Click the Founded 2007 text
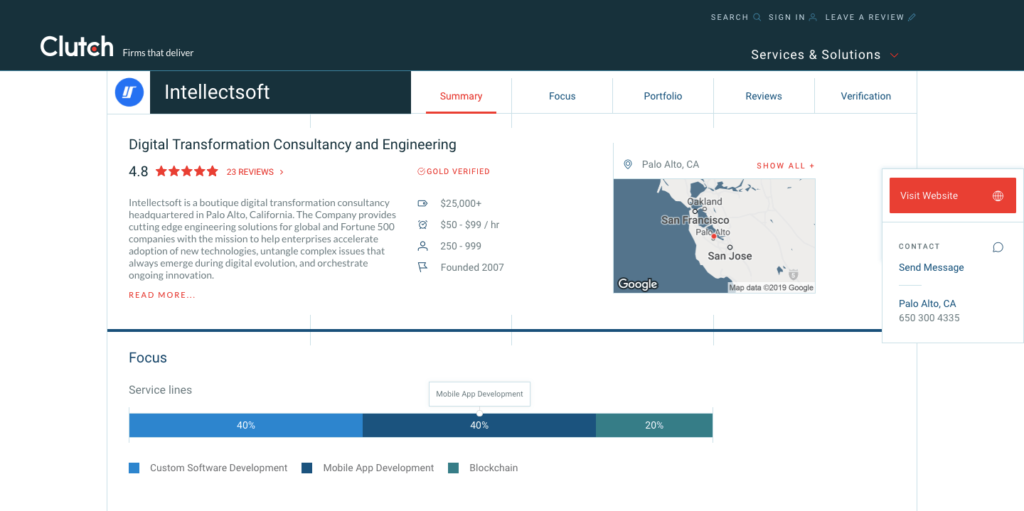1024x511 pixels. tap(472, 267)
